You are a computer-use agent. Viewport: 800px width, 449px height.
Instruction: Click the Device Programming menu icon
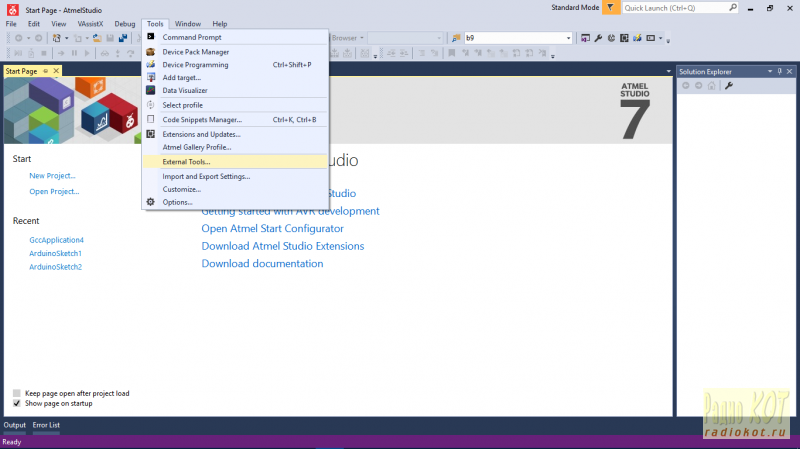(151, 65)
